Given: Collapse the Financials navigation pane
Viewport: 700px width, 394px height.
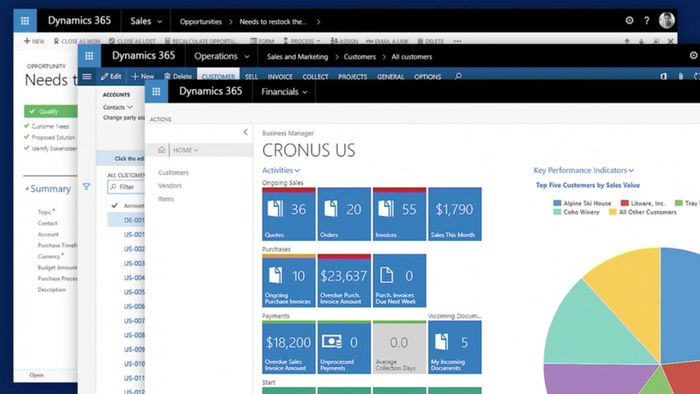Looking at the screenshot, I should [x=245, y=132].
